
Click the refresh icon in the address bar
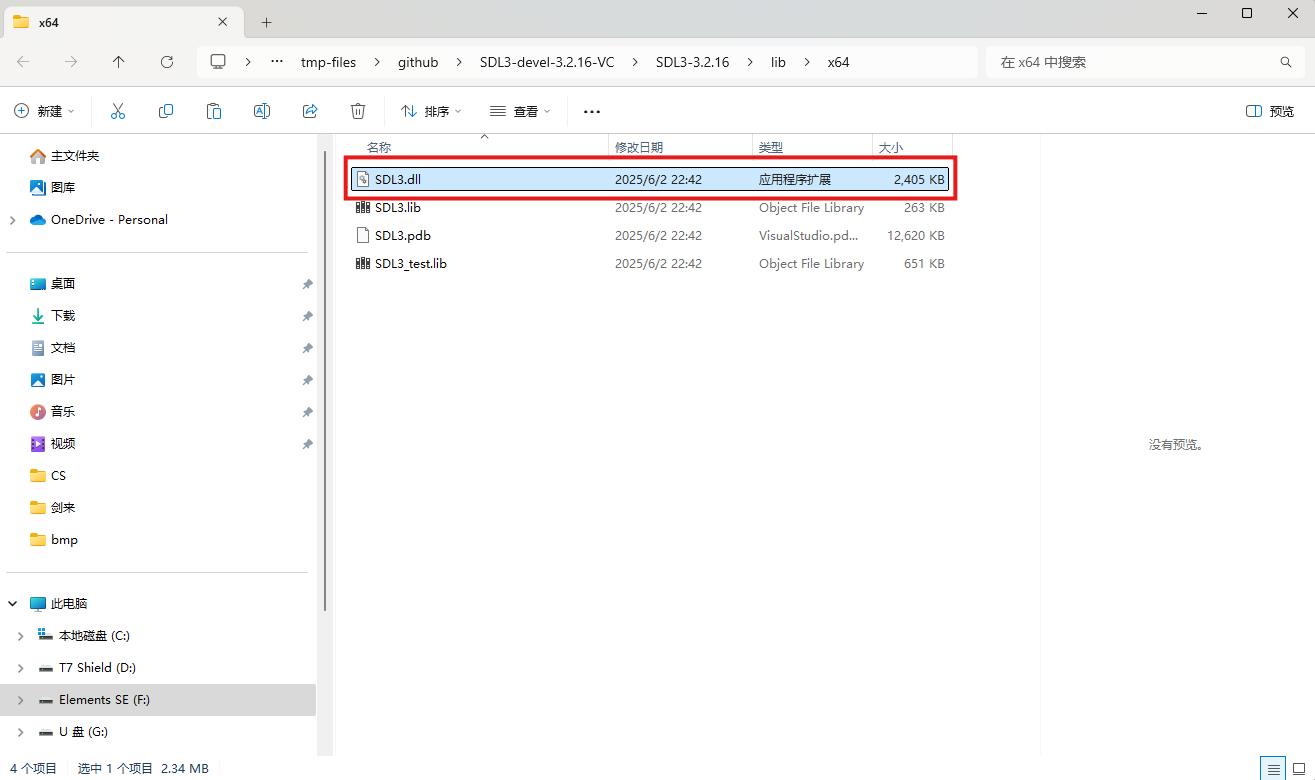(167, 61)
